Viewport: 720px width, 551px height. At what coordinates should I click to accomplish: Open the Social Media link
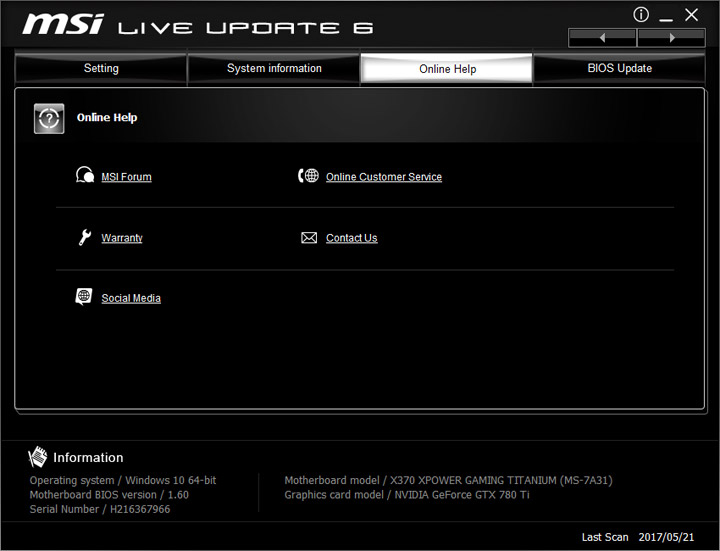(x=131, y=298)
